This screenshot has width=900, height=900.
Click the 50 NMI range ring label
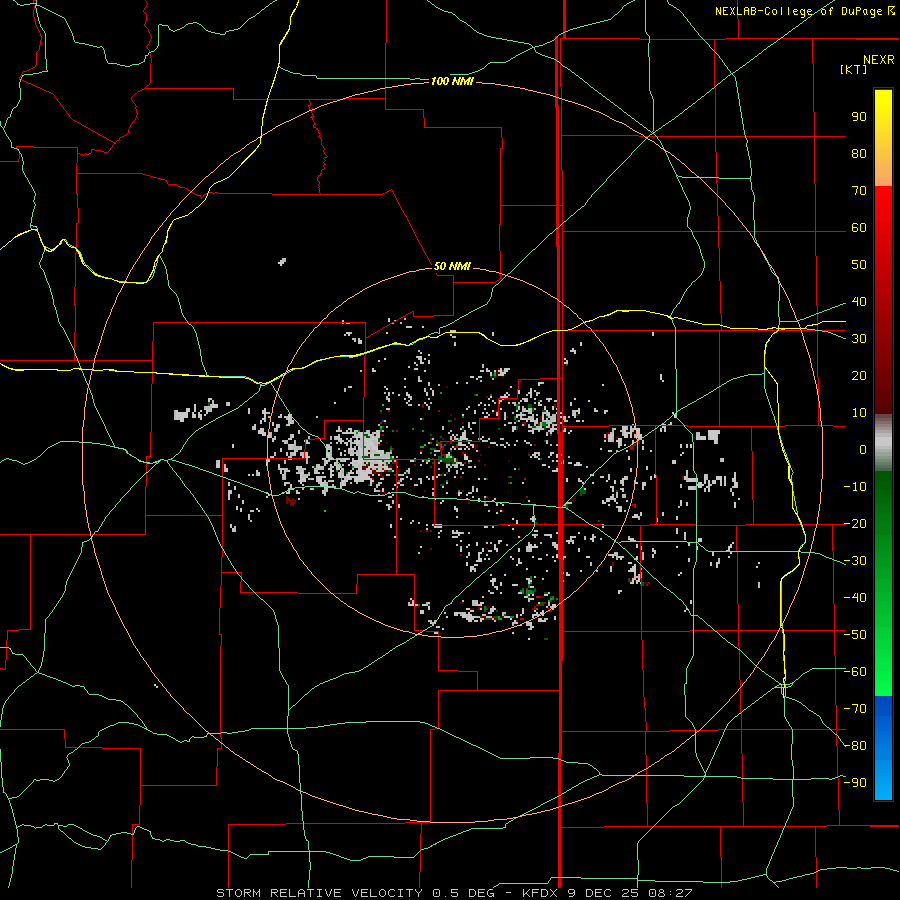tap(452, 266)
